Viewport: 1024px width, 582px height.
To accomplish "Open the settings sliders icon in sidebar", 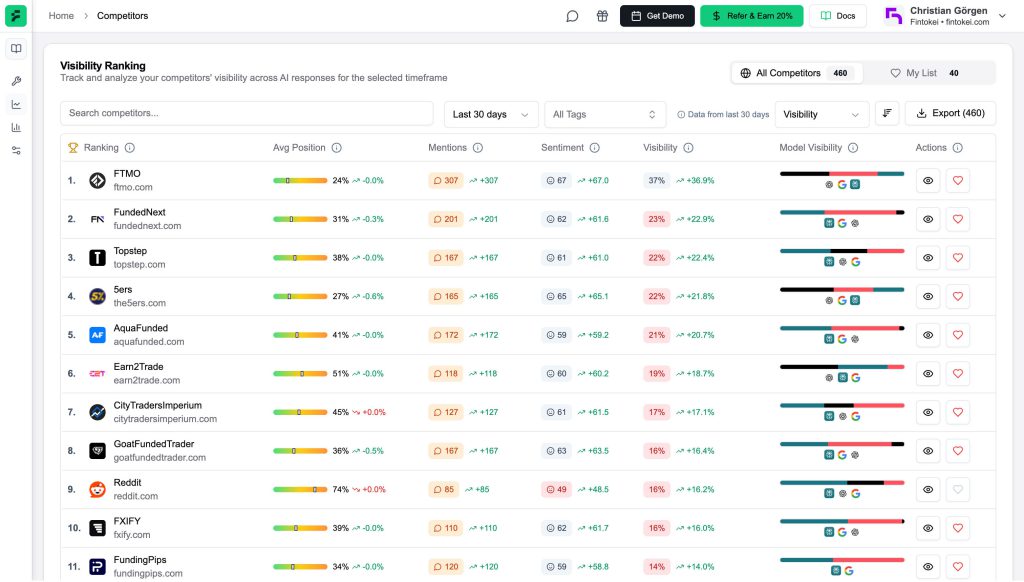I will [16, 152].
